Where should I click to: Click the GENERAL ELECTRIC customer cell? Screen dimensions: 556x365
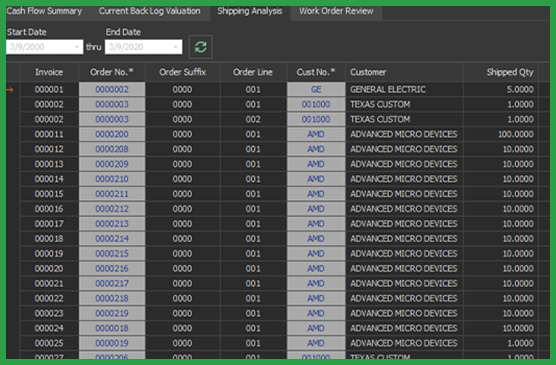[404, 89]
